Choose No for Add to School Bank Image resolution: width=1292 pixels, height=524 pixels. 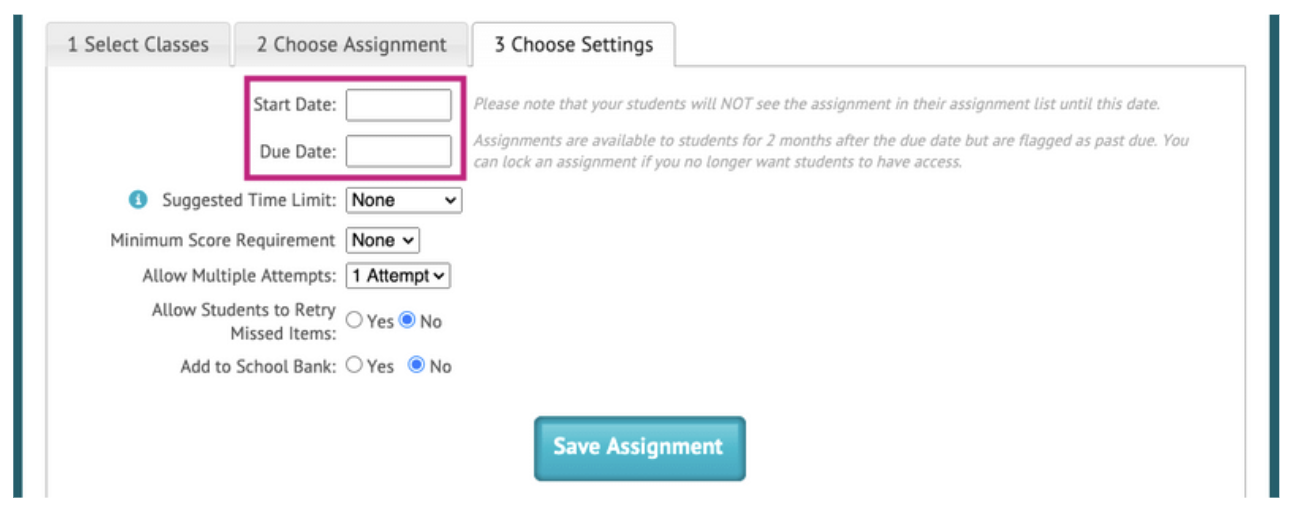click(416, 366)
